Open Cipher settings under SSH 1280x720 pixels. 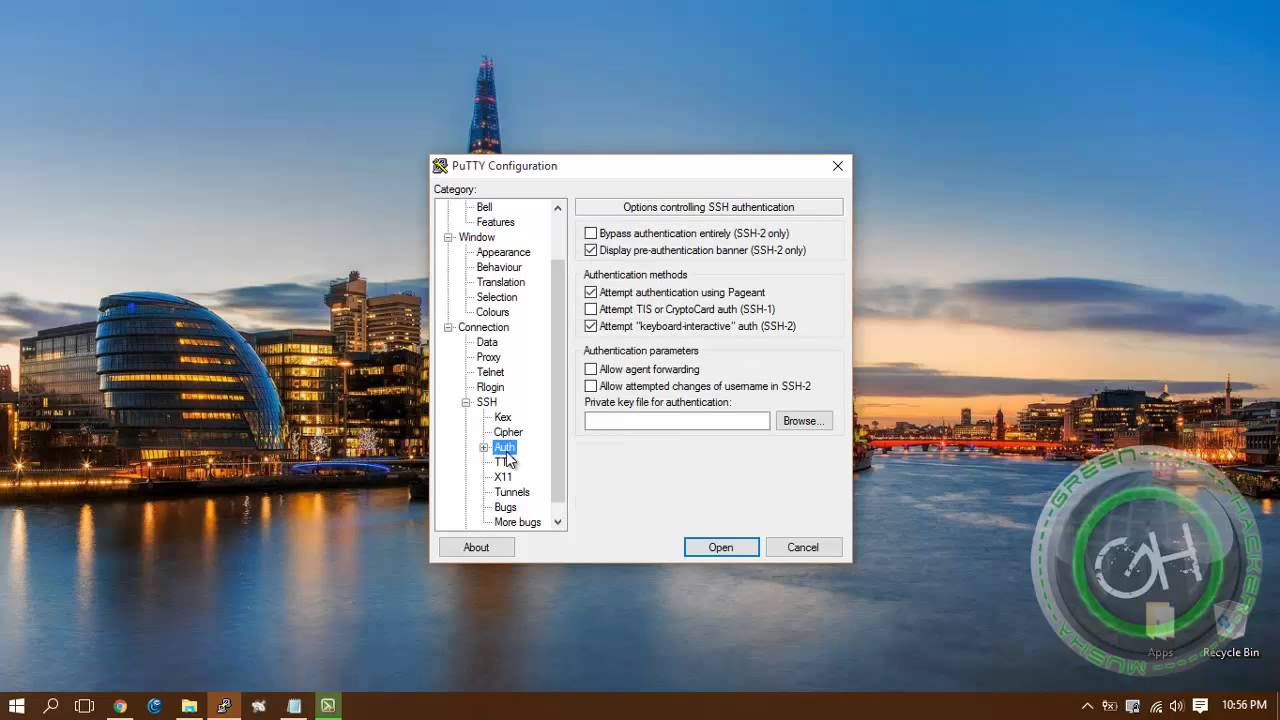[508, 432]
